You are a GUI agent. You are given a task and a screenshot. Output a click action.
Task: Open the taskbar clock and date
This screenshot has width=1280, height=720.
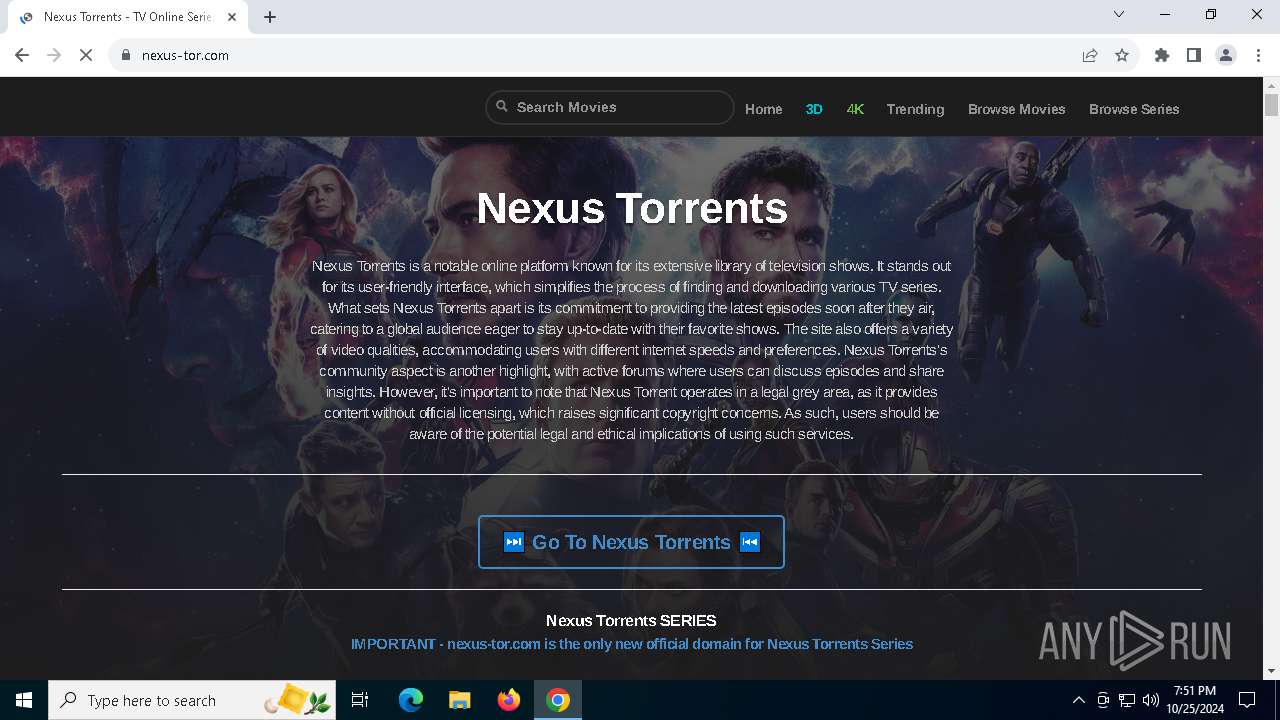point(1195,700)
